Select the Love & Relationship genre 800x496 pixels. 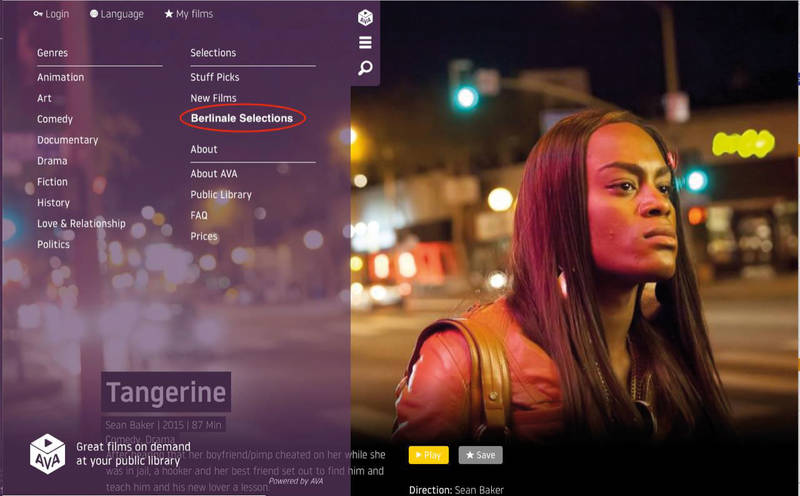pos(81,224)
